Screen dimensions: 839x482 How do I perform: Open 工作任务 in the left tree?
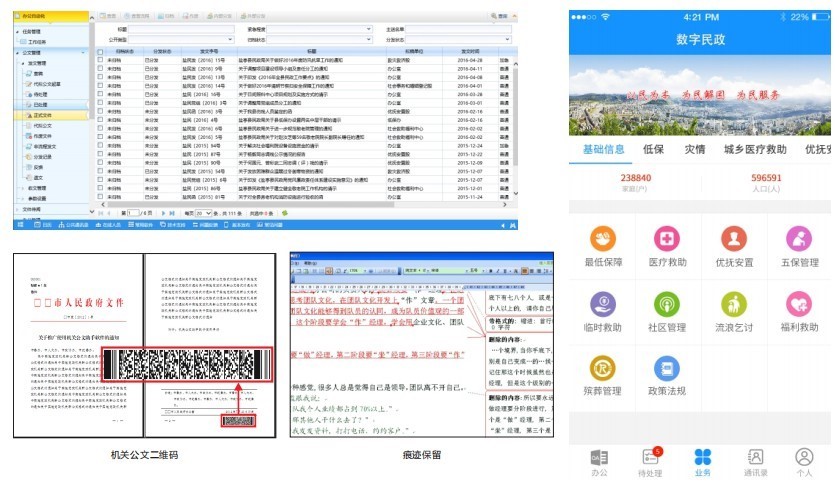33,42
